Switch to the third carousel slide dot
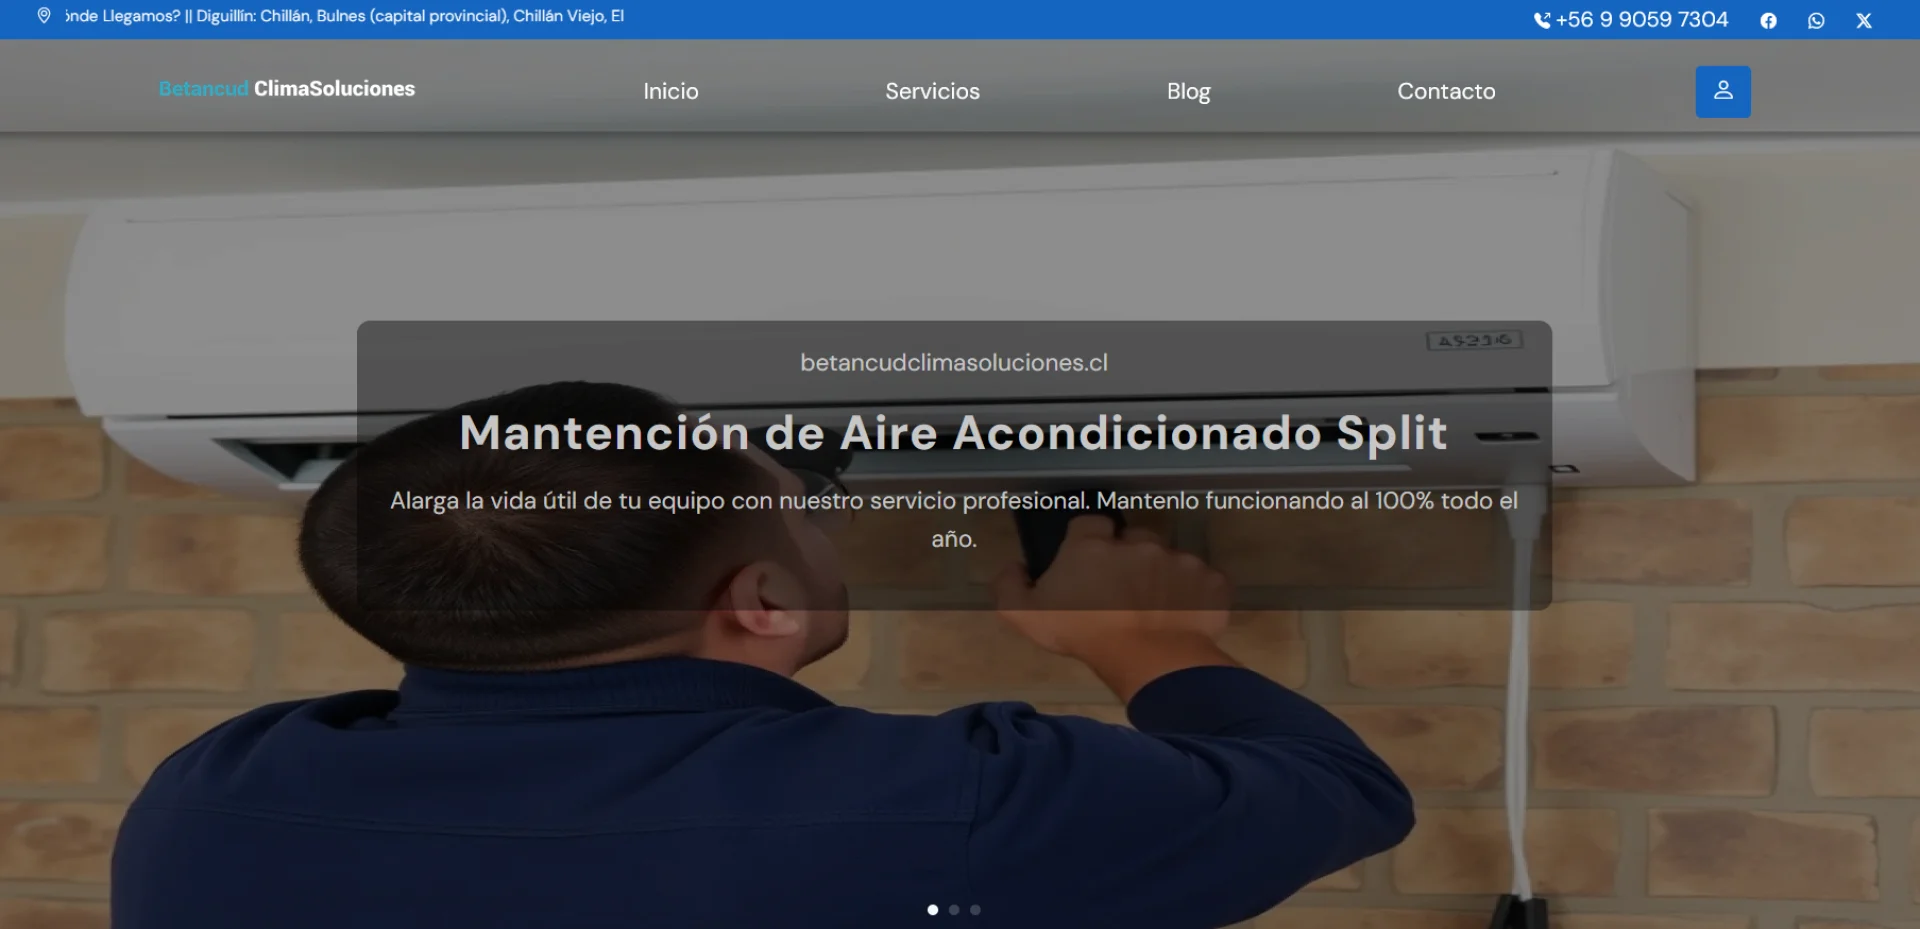The image size is (1920, 929). [975, 910]
